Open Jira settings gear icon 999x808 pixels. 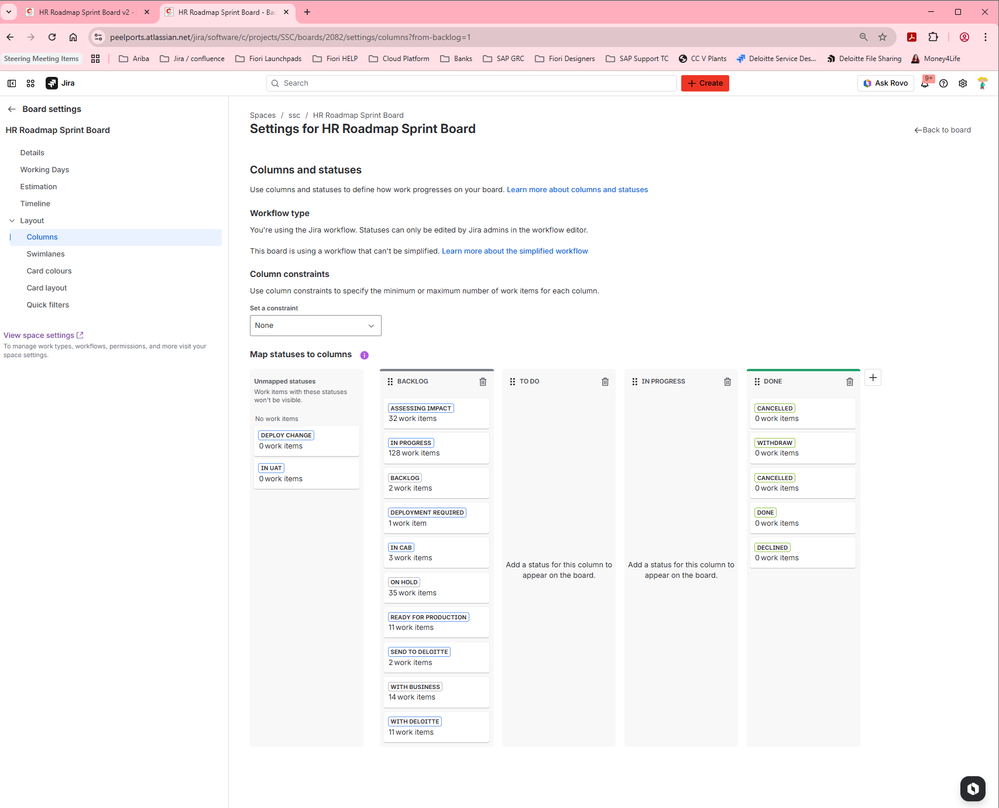962,83
